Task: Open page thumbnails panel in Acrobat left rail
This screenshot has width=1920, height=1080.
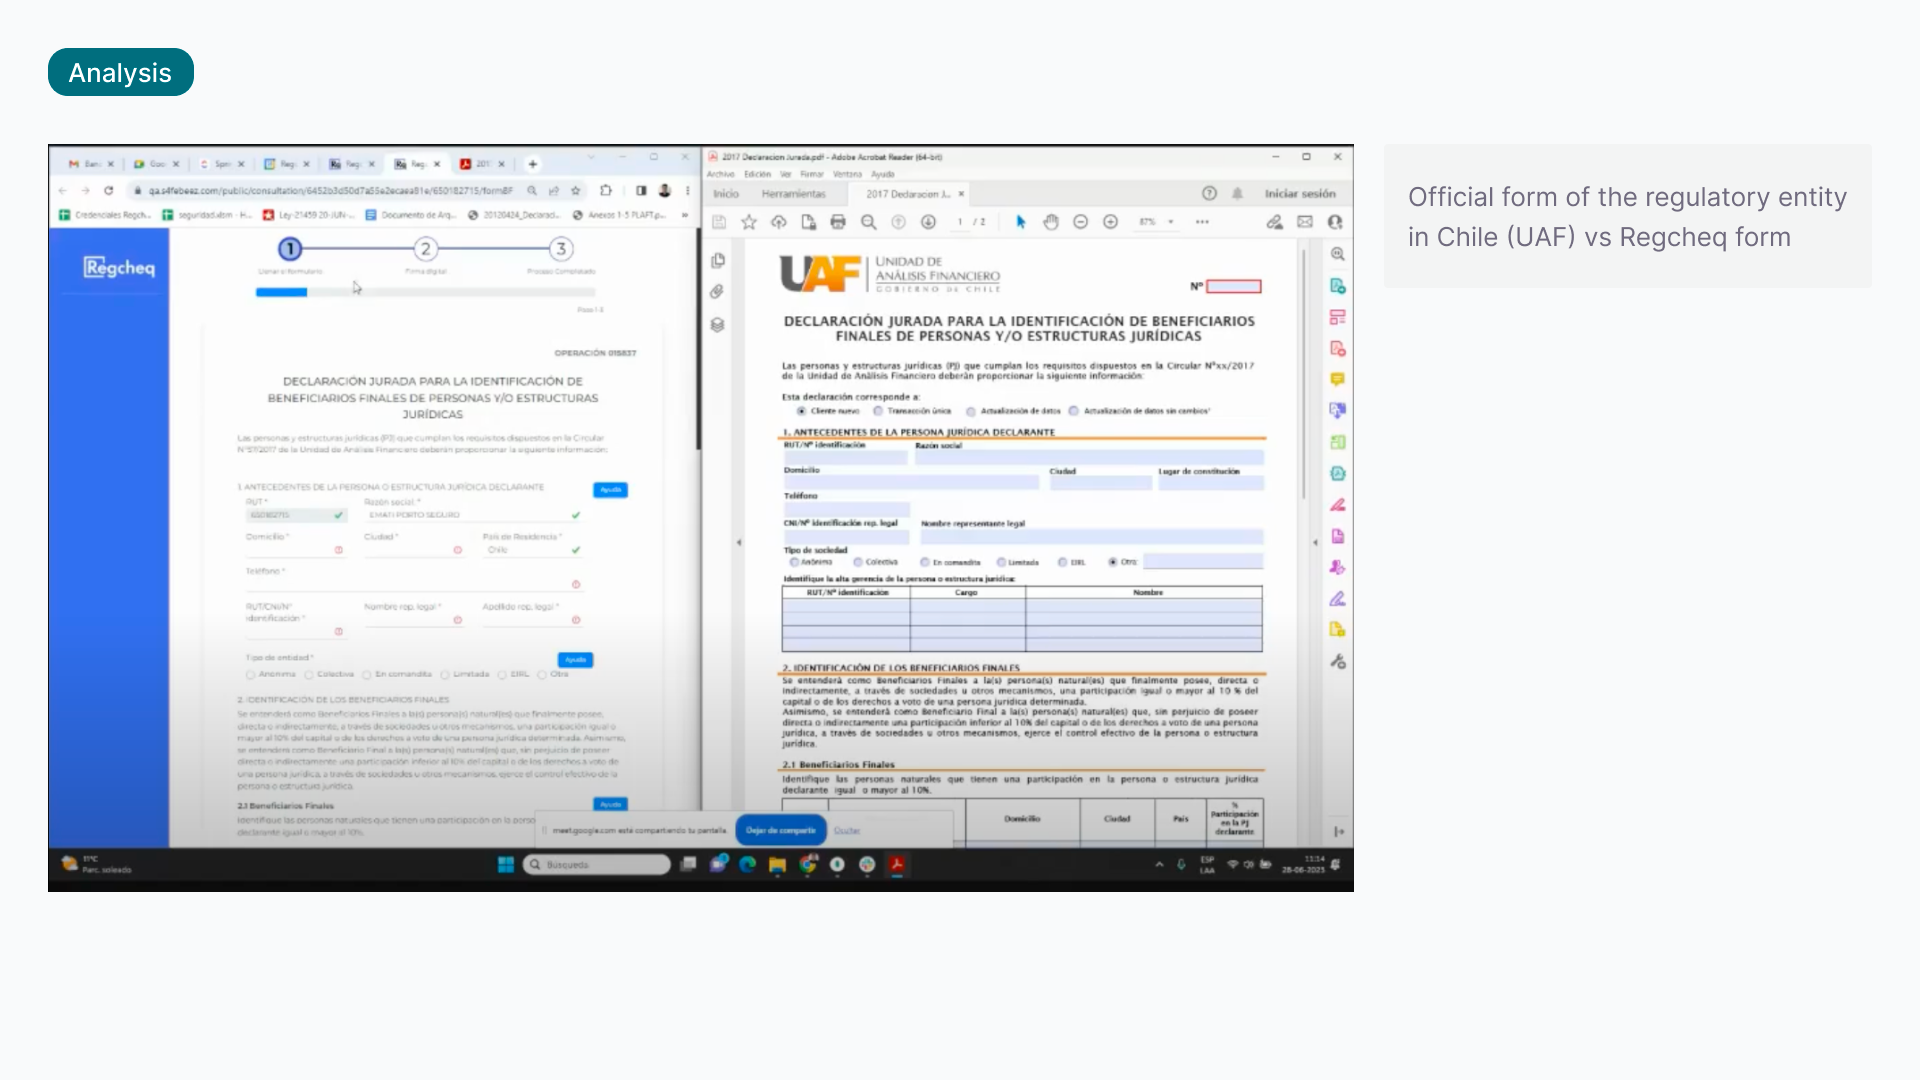Action: pyautogui.click(x=718, y=261)
